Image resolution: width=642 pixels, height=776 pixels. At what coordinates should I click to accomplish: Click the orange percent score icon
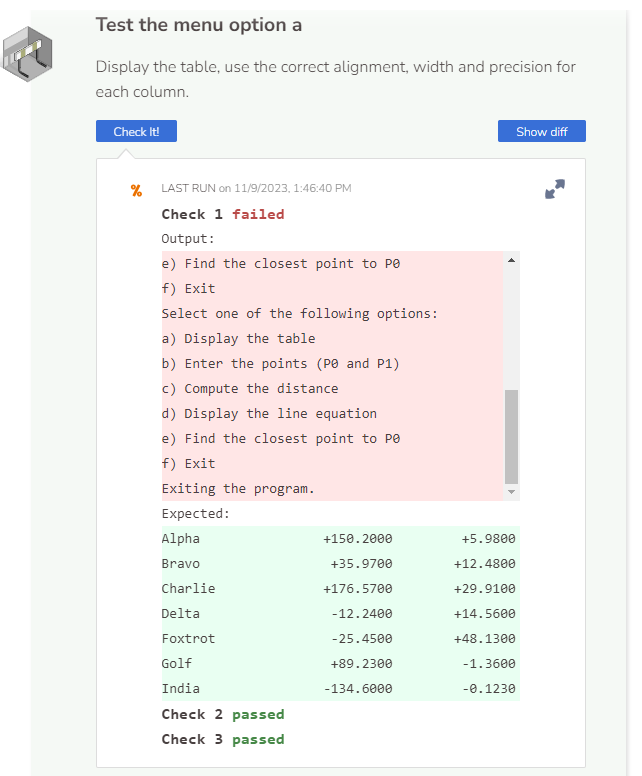click(x=137, y=191)
